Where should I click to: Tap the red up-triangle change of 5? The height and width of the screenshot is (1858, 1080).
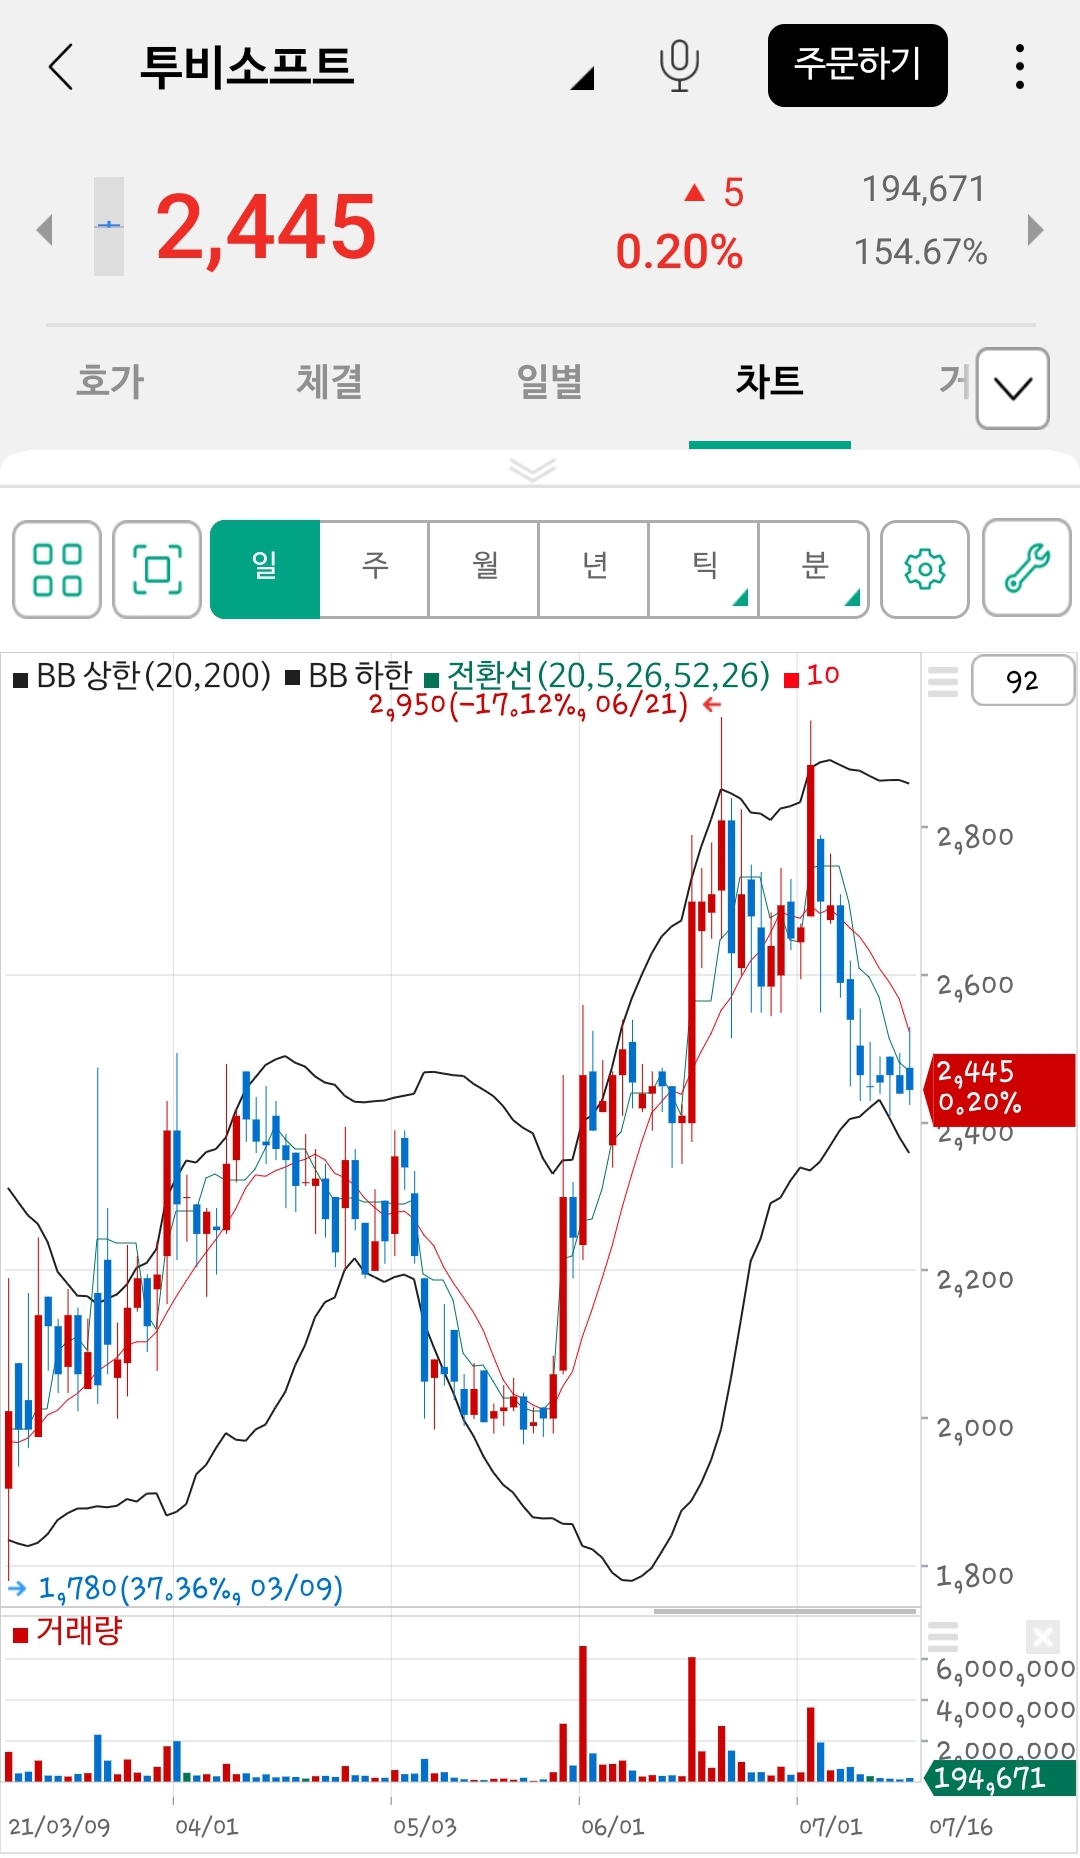tap(714, 192)
